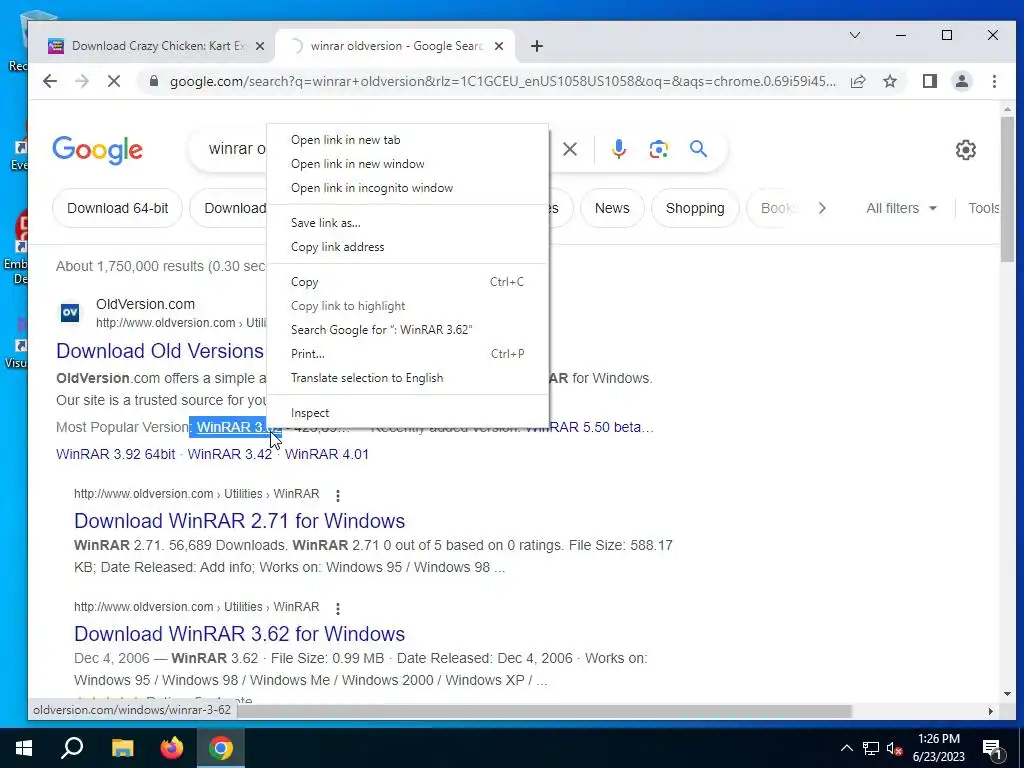
Task: Select Translate selection to English
Action: pyautogui.click(x=408, y=378)
